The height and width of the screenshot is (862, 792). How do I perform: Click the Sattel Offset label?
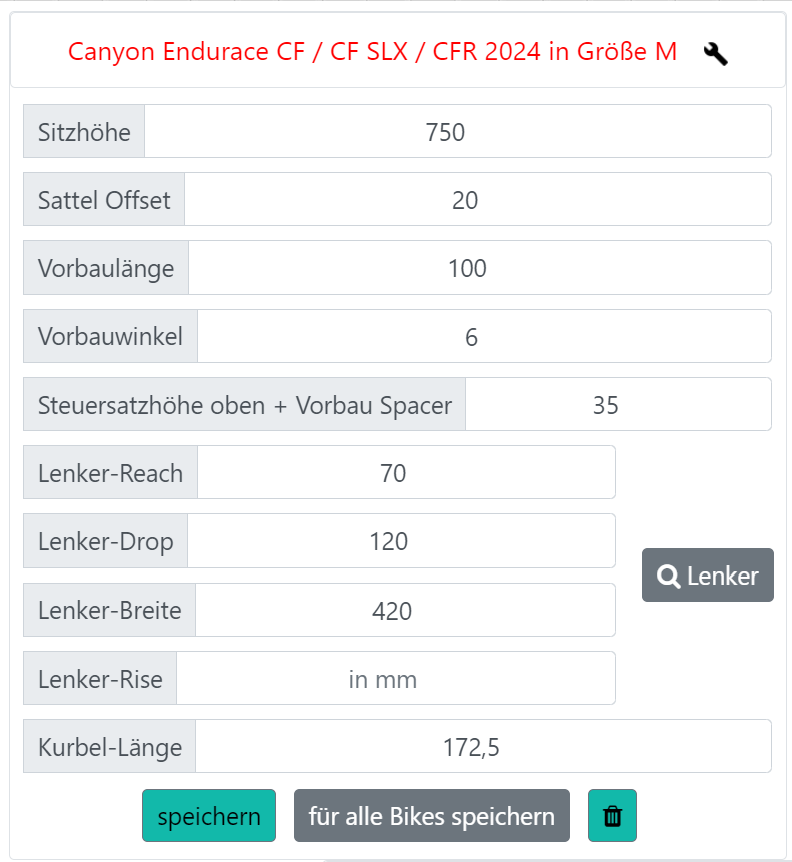[x=104, y=200]
